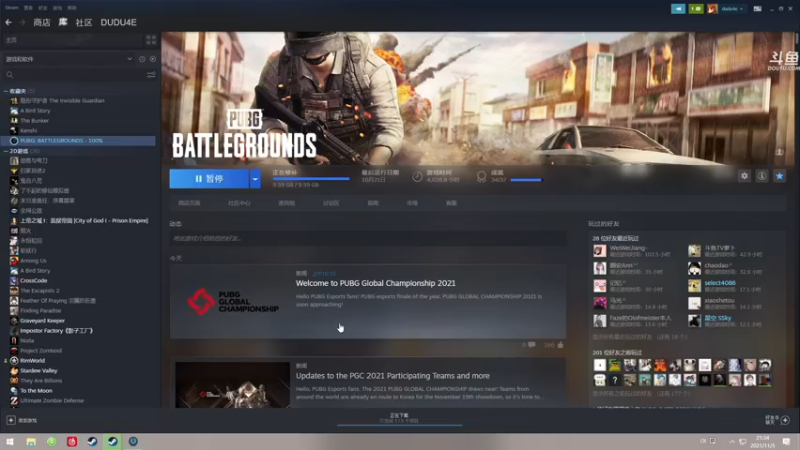Select Graveyard Keeper in library
This screenshot has width=800, height=450.
coord(42,321)
